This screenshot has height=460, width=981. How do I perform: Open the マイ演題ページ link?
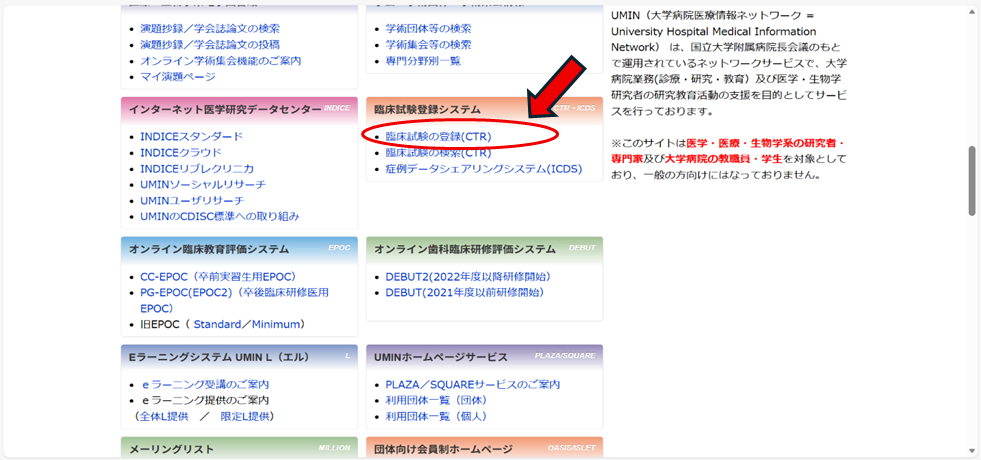click(177, 76)
